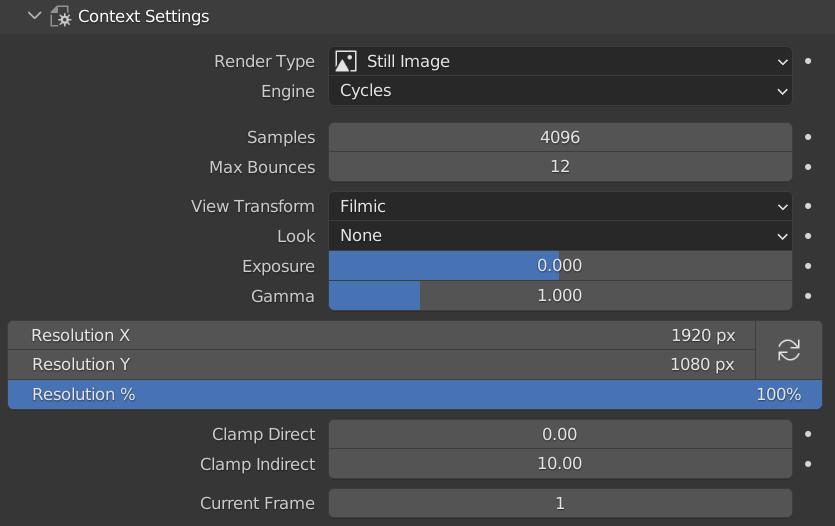Click the Resolution % slider
835x526 pixels.
(x=415, y=394)
